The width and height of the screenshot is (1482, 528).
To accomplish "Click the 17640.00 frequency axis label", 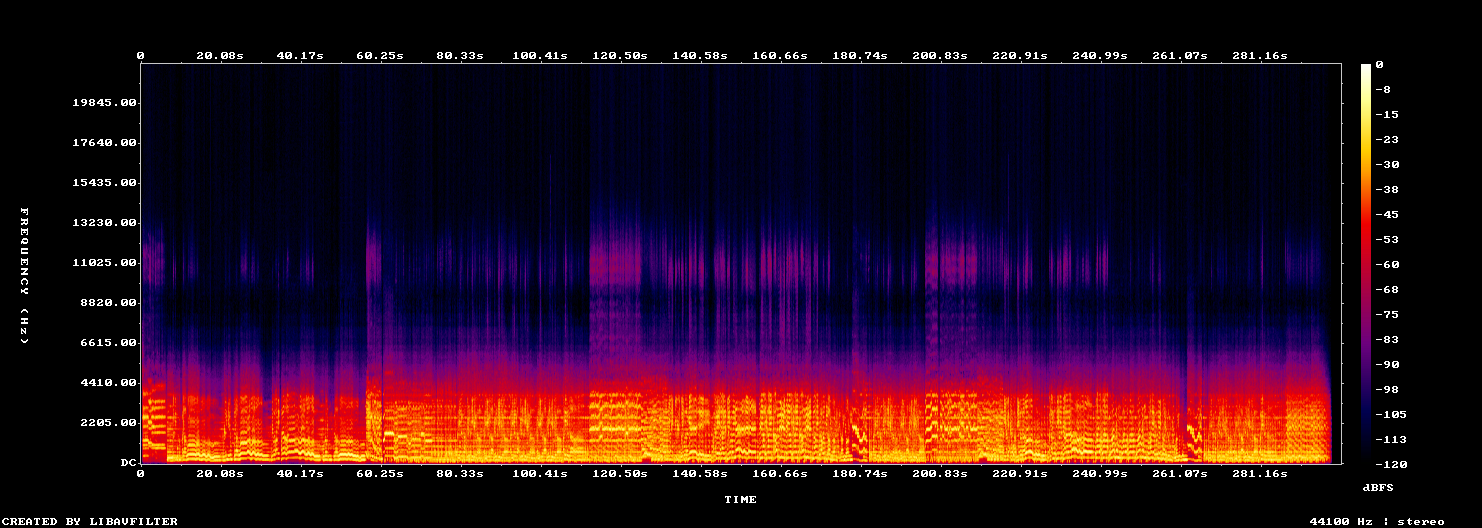I will click(105, 143).
